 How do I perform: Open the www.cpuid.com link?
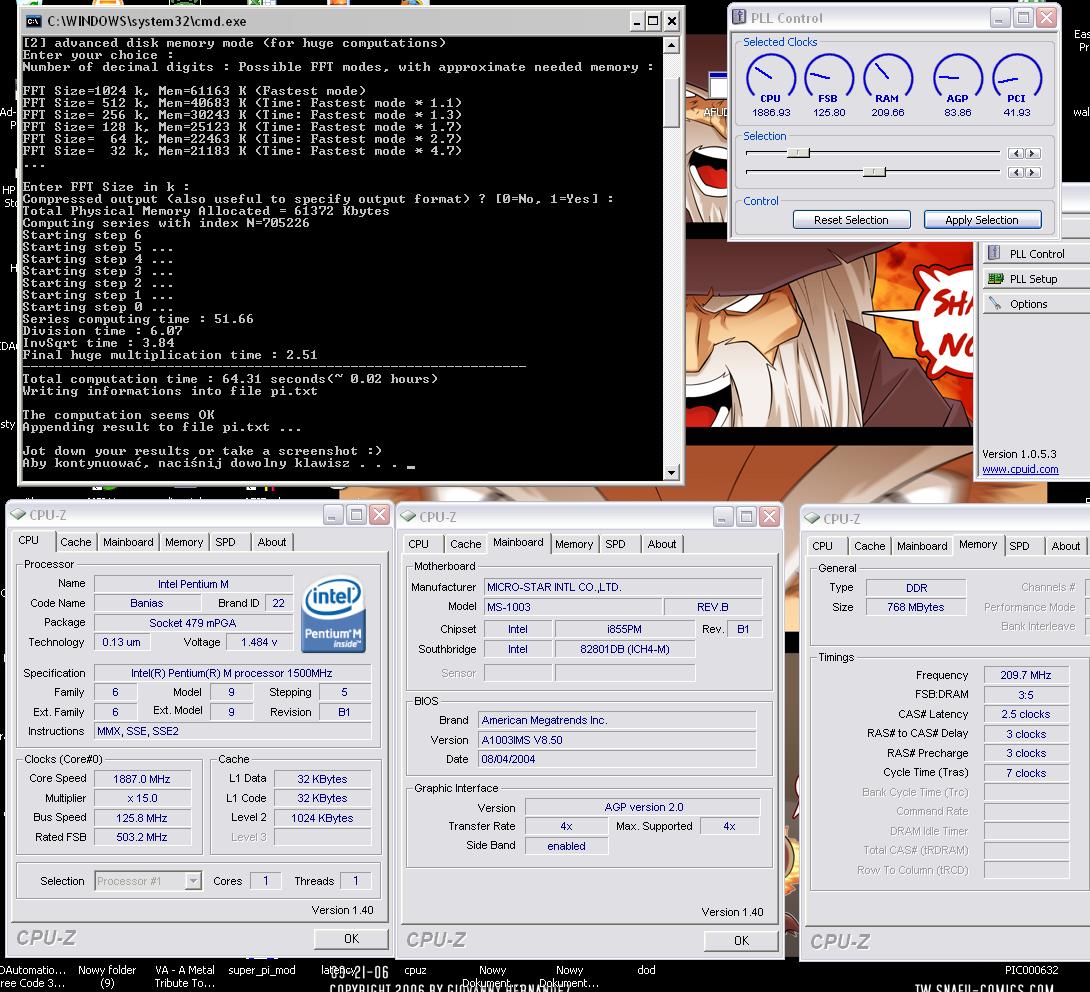(x=1020, y=469)
